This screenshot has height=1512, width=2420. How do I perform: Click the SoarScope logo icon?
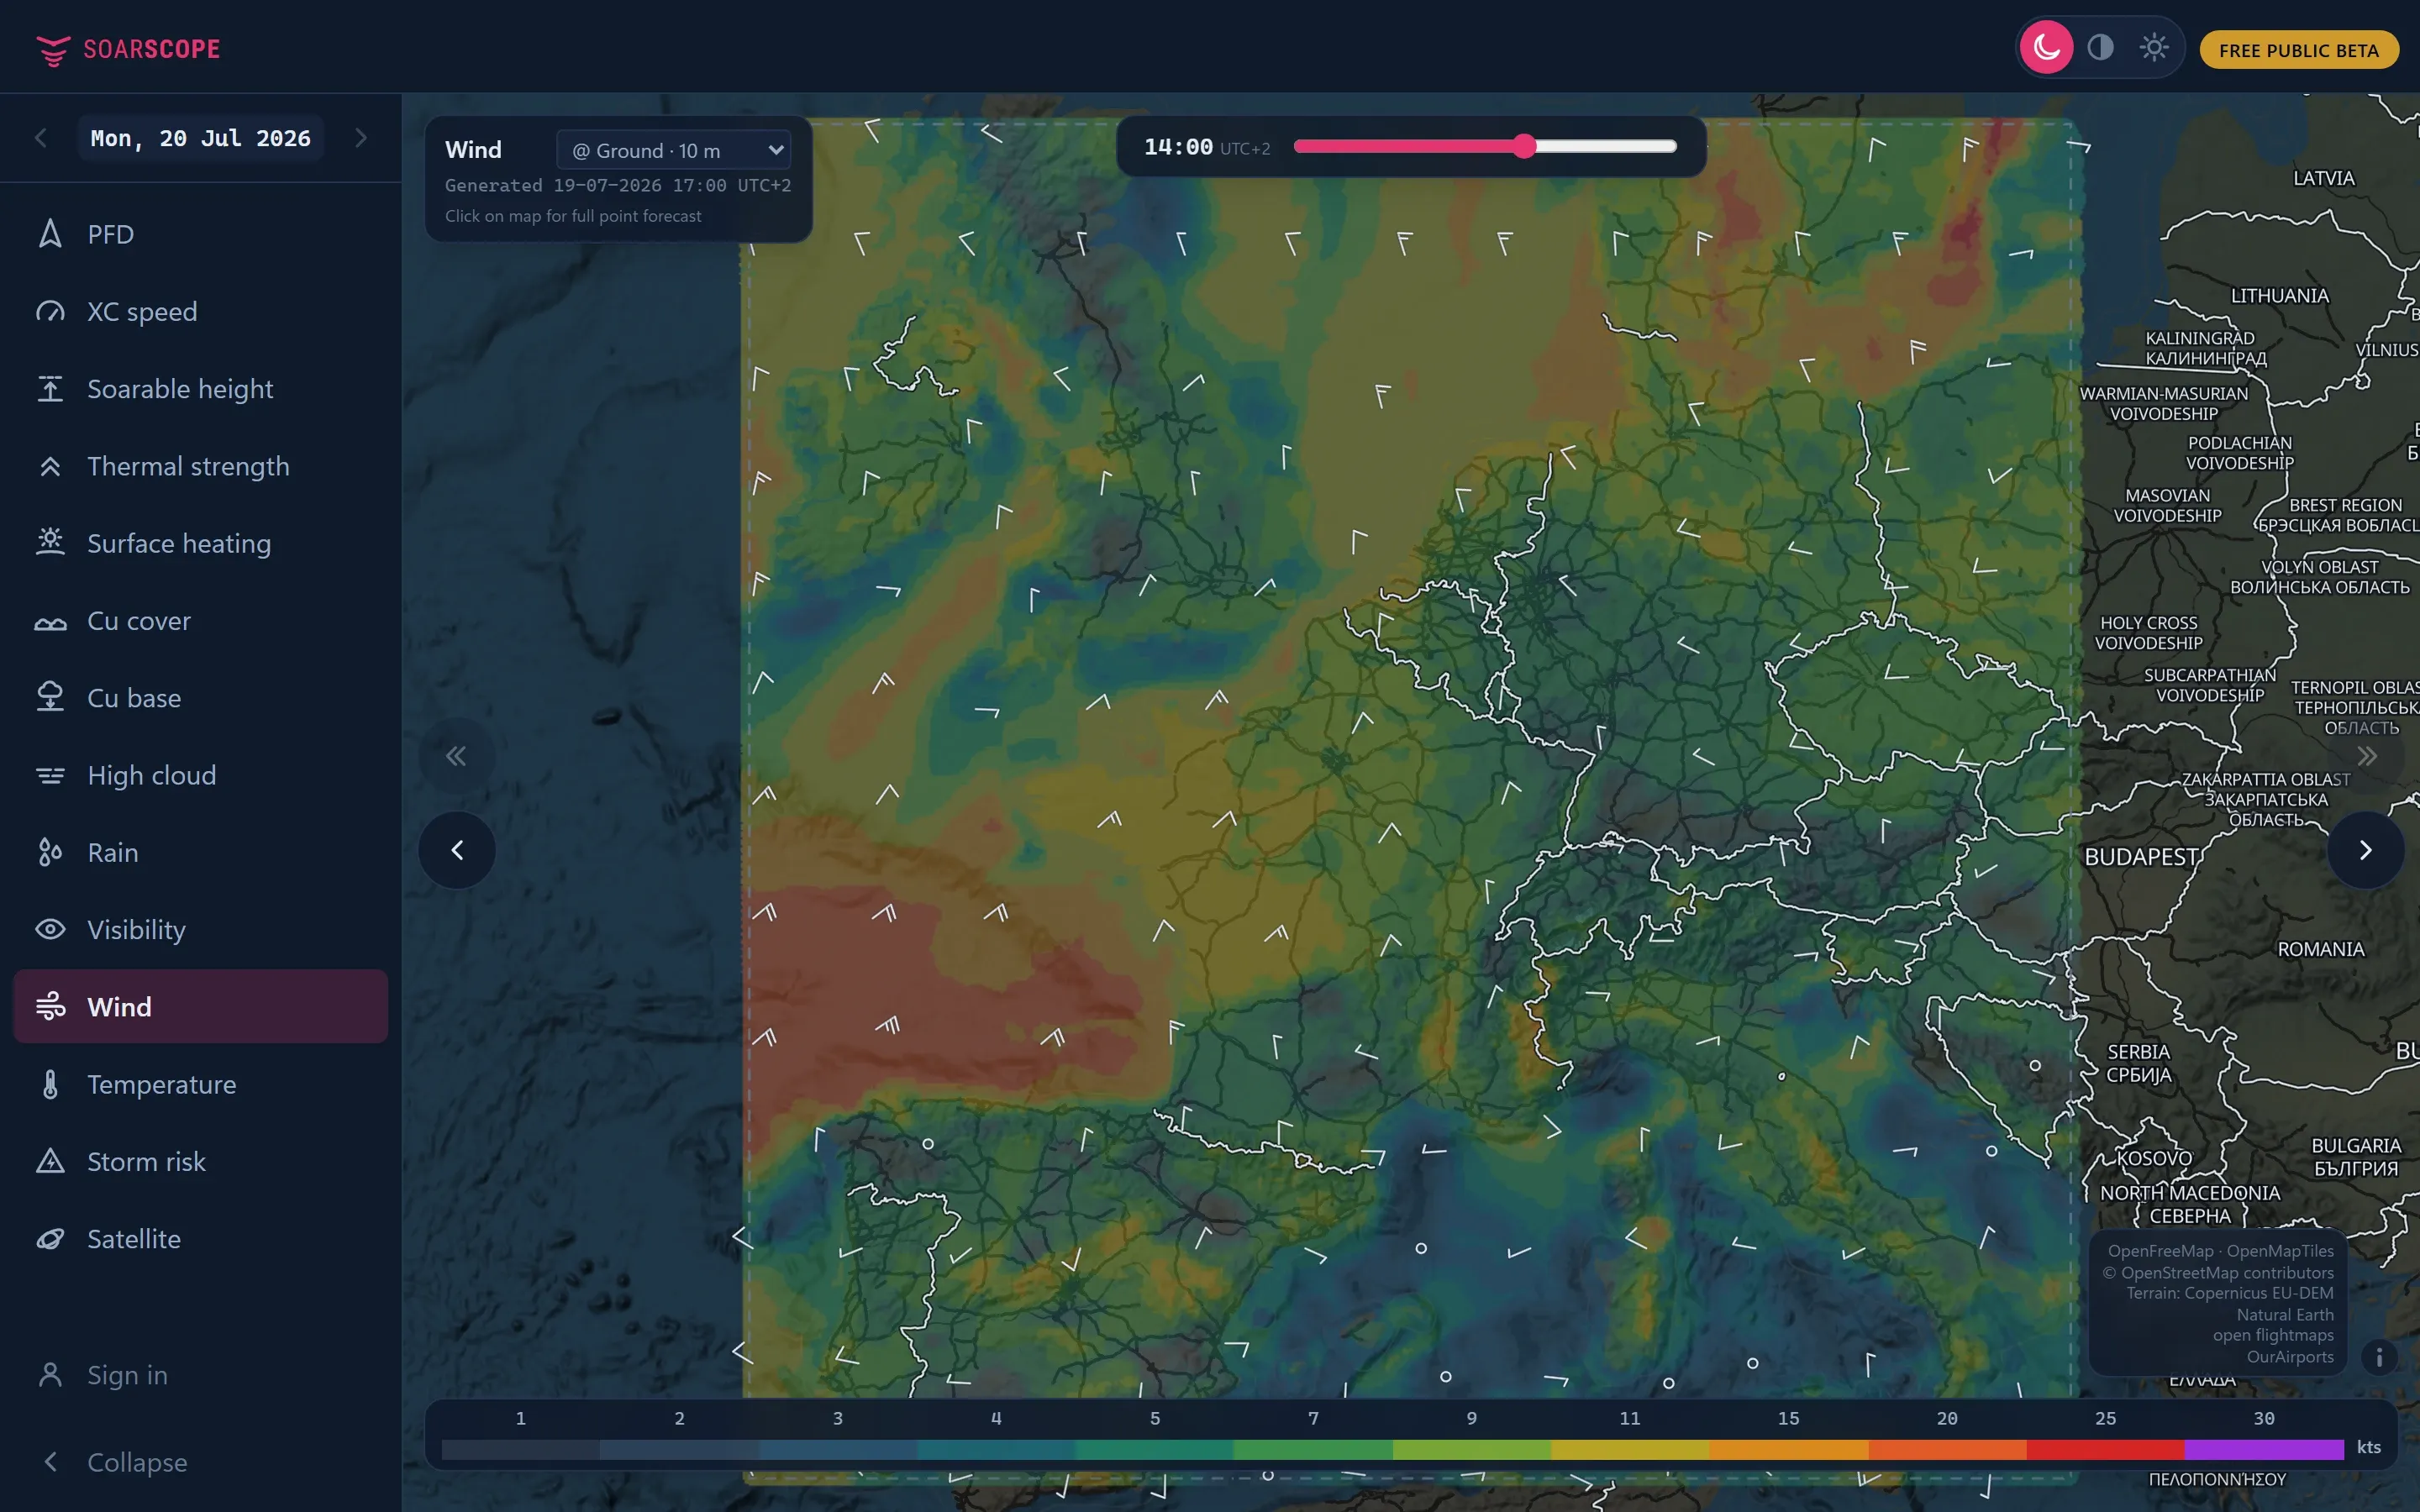click(53, 50)
